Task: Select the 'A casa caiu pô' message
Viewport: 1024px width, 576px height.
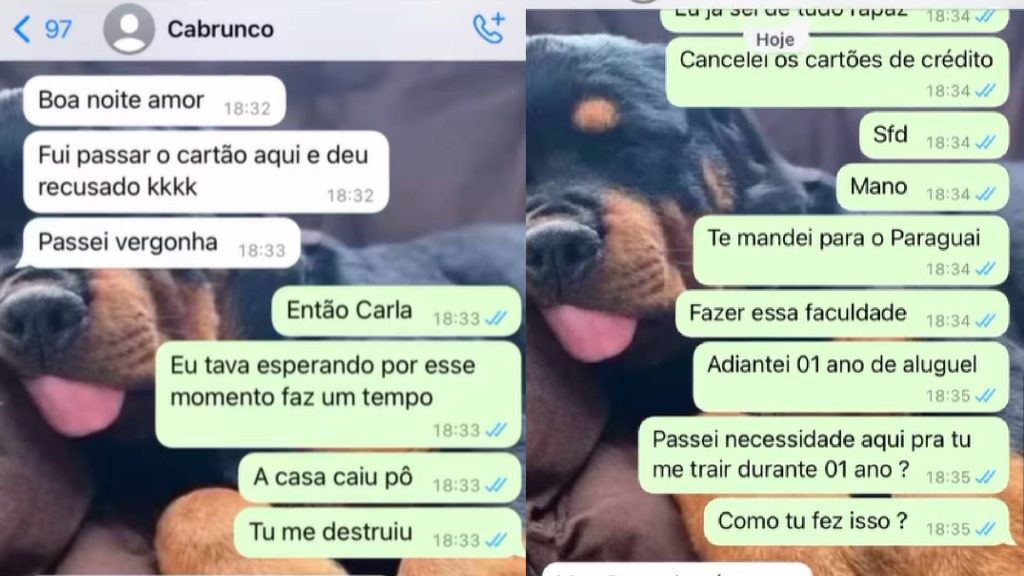Action: tap(379, 478)
